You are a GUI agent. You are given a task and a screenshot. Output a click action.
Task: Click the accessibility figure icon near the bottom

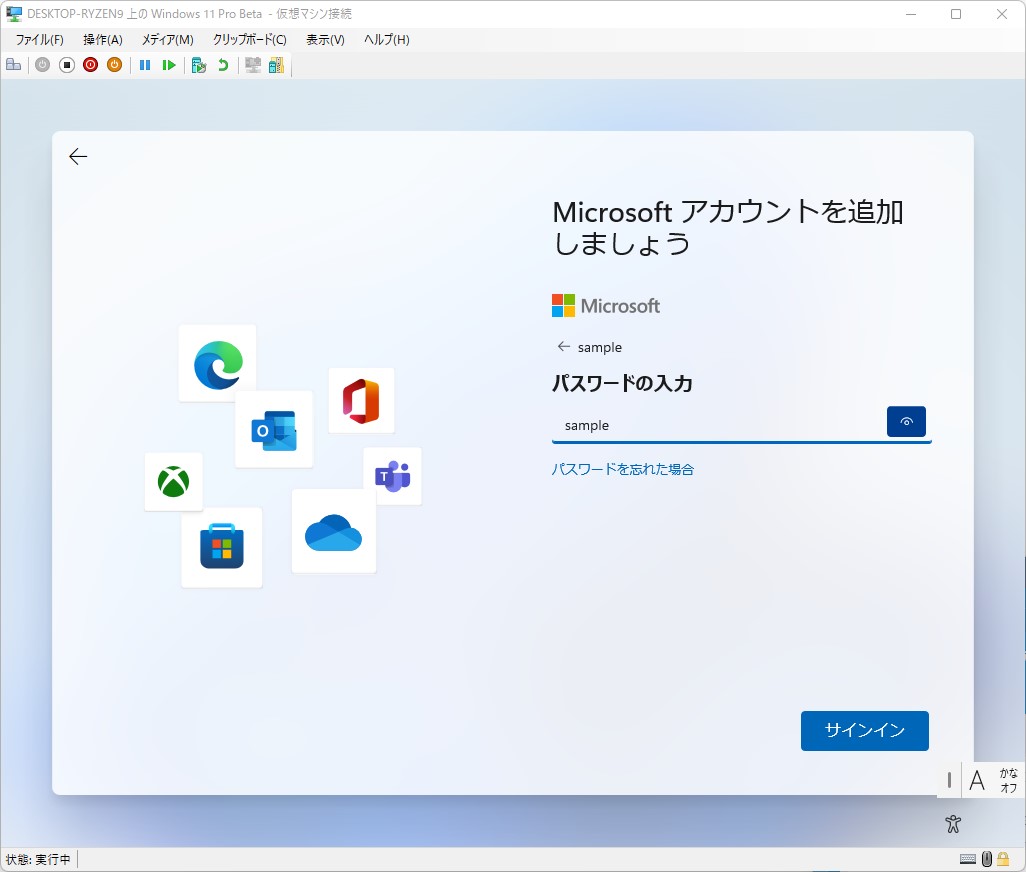coord(952,823)
